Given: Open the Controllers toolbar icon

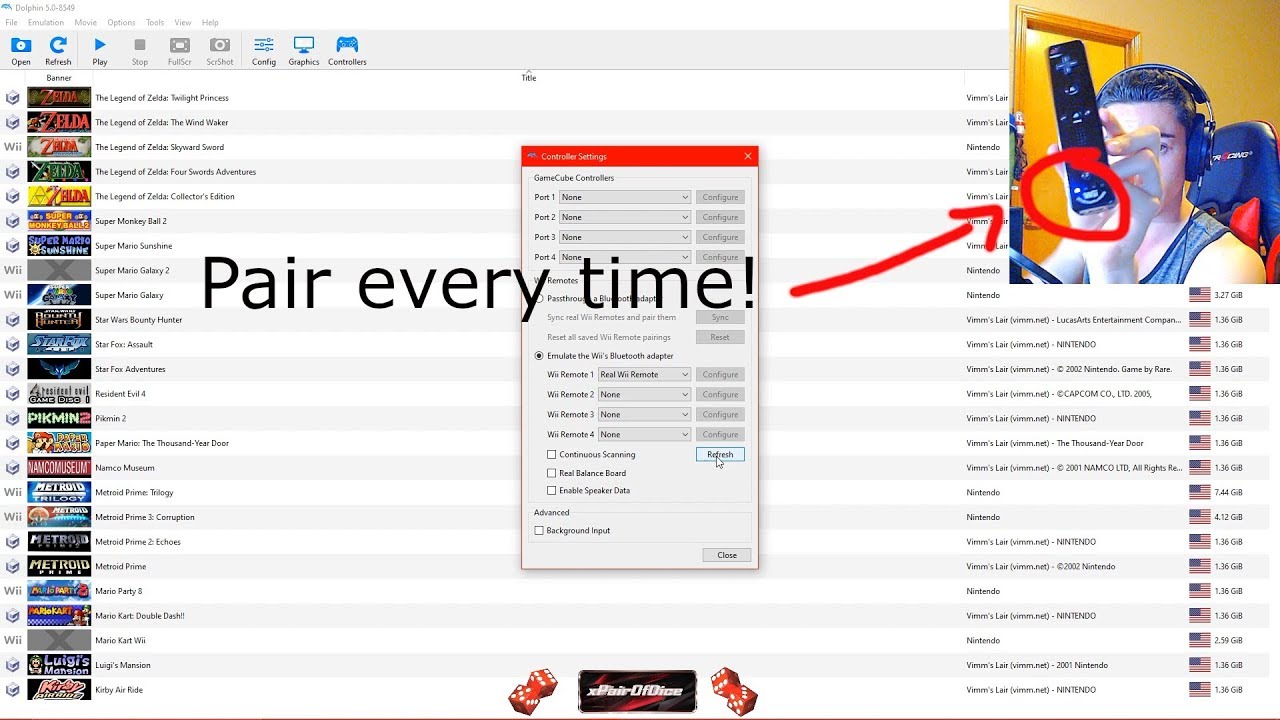Looking at the screenshot, I should (347, 50).
